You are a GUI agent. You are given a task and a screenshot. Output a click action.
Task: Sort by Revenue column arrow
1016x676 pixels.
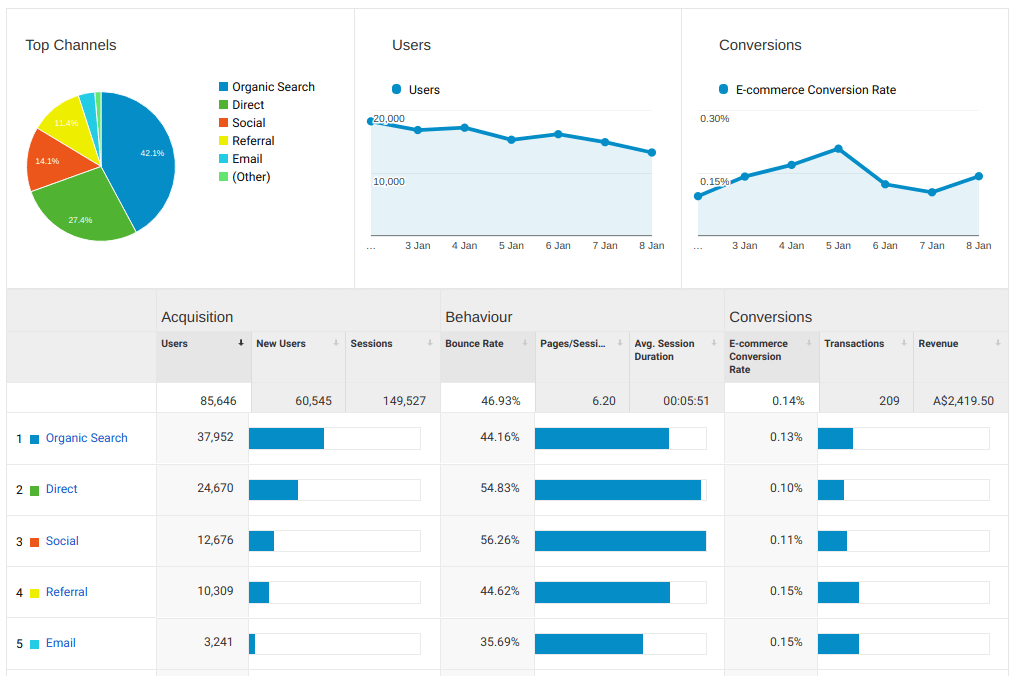tap(997, 343)
